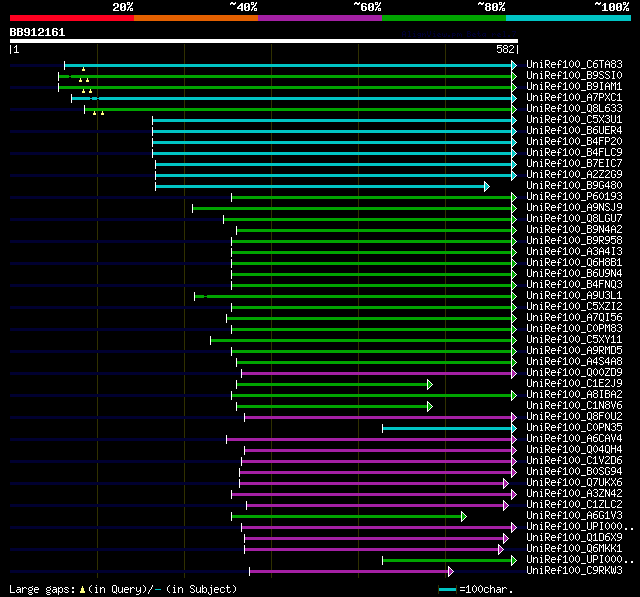Open UniRef100_A8IBA2 from the hit list

click(574, 395)
